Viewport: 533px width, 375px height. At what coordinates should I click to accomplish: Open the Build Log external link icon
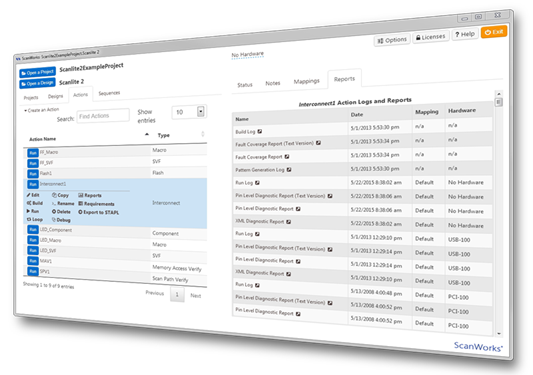260,131
